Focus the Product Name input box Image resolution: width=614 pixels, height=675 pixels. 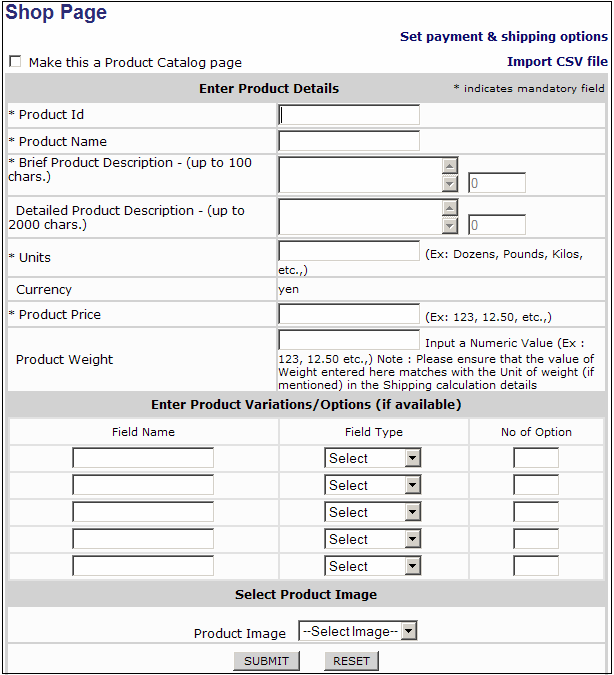click(348, 141)
